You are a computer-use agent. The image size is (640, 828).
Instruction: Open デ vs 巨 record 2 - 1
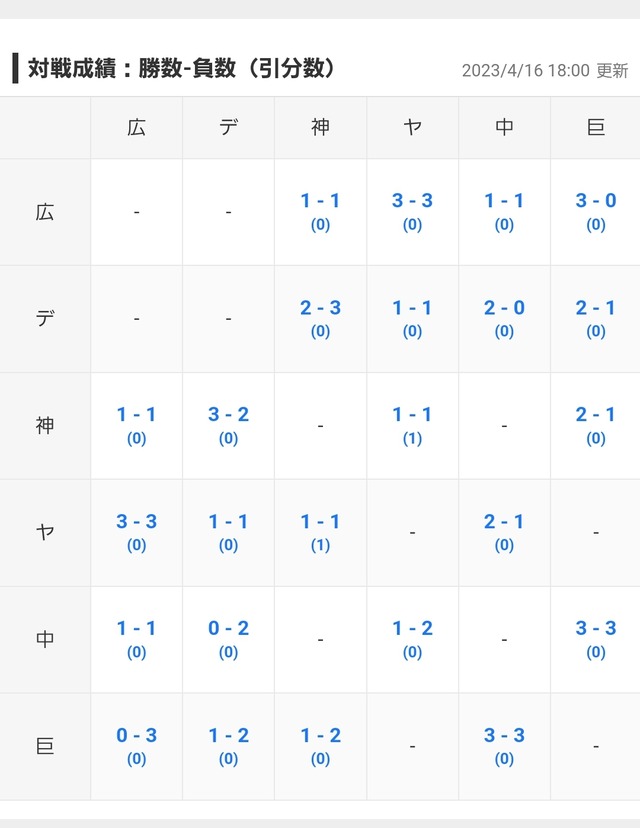pyautogui.click(x=596, y=318)
